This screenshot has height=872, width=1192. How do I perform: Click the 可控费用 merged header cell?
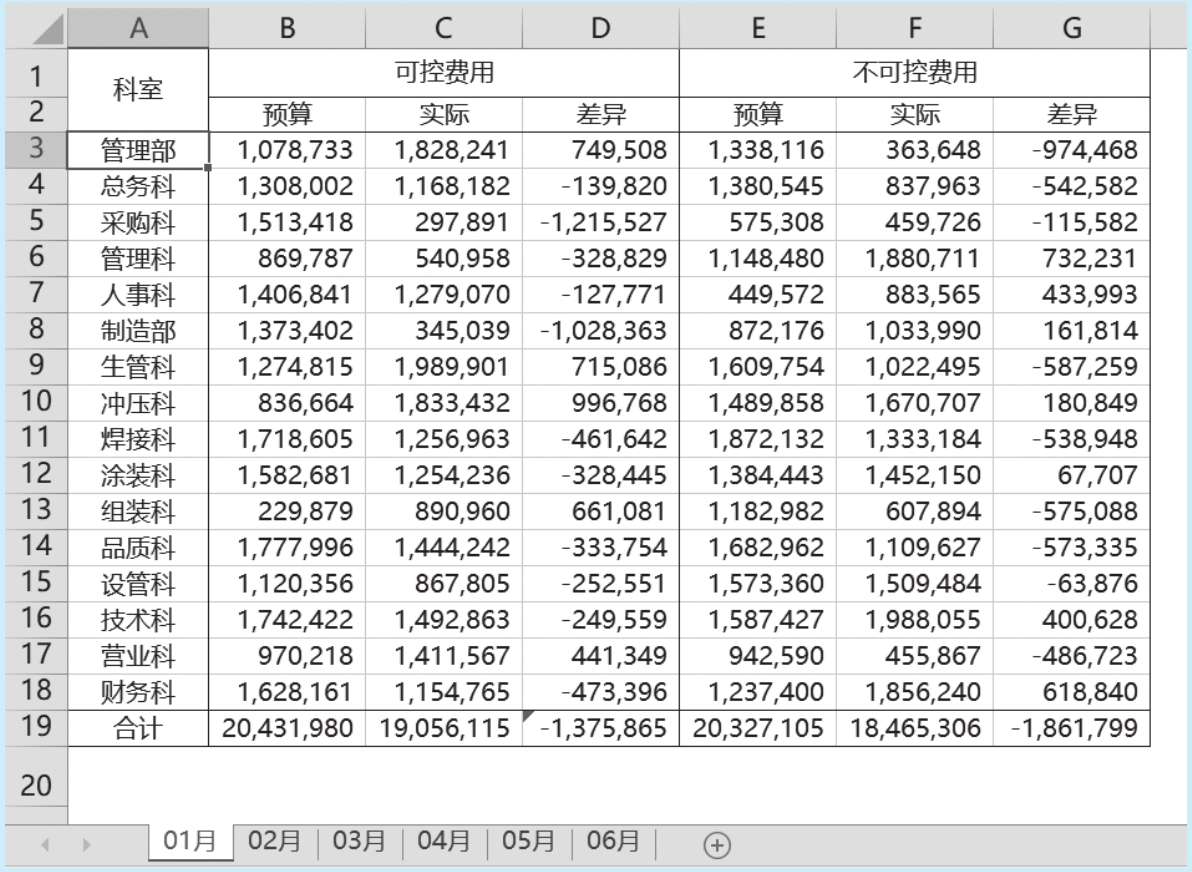tap(444, 72)
